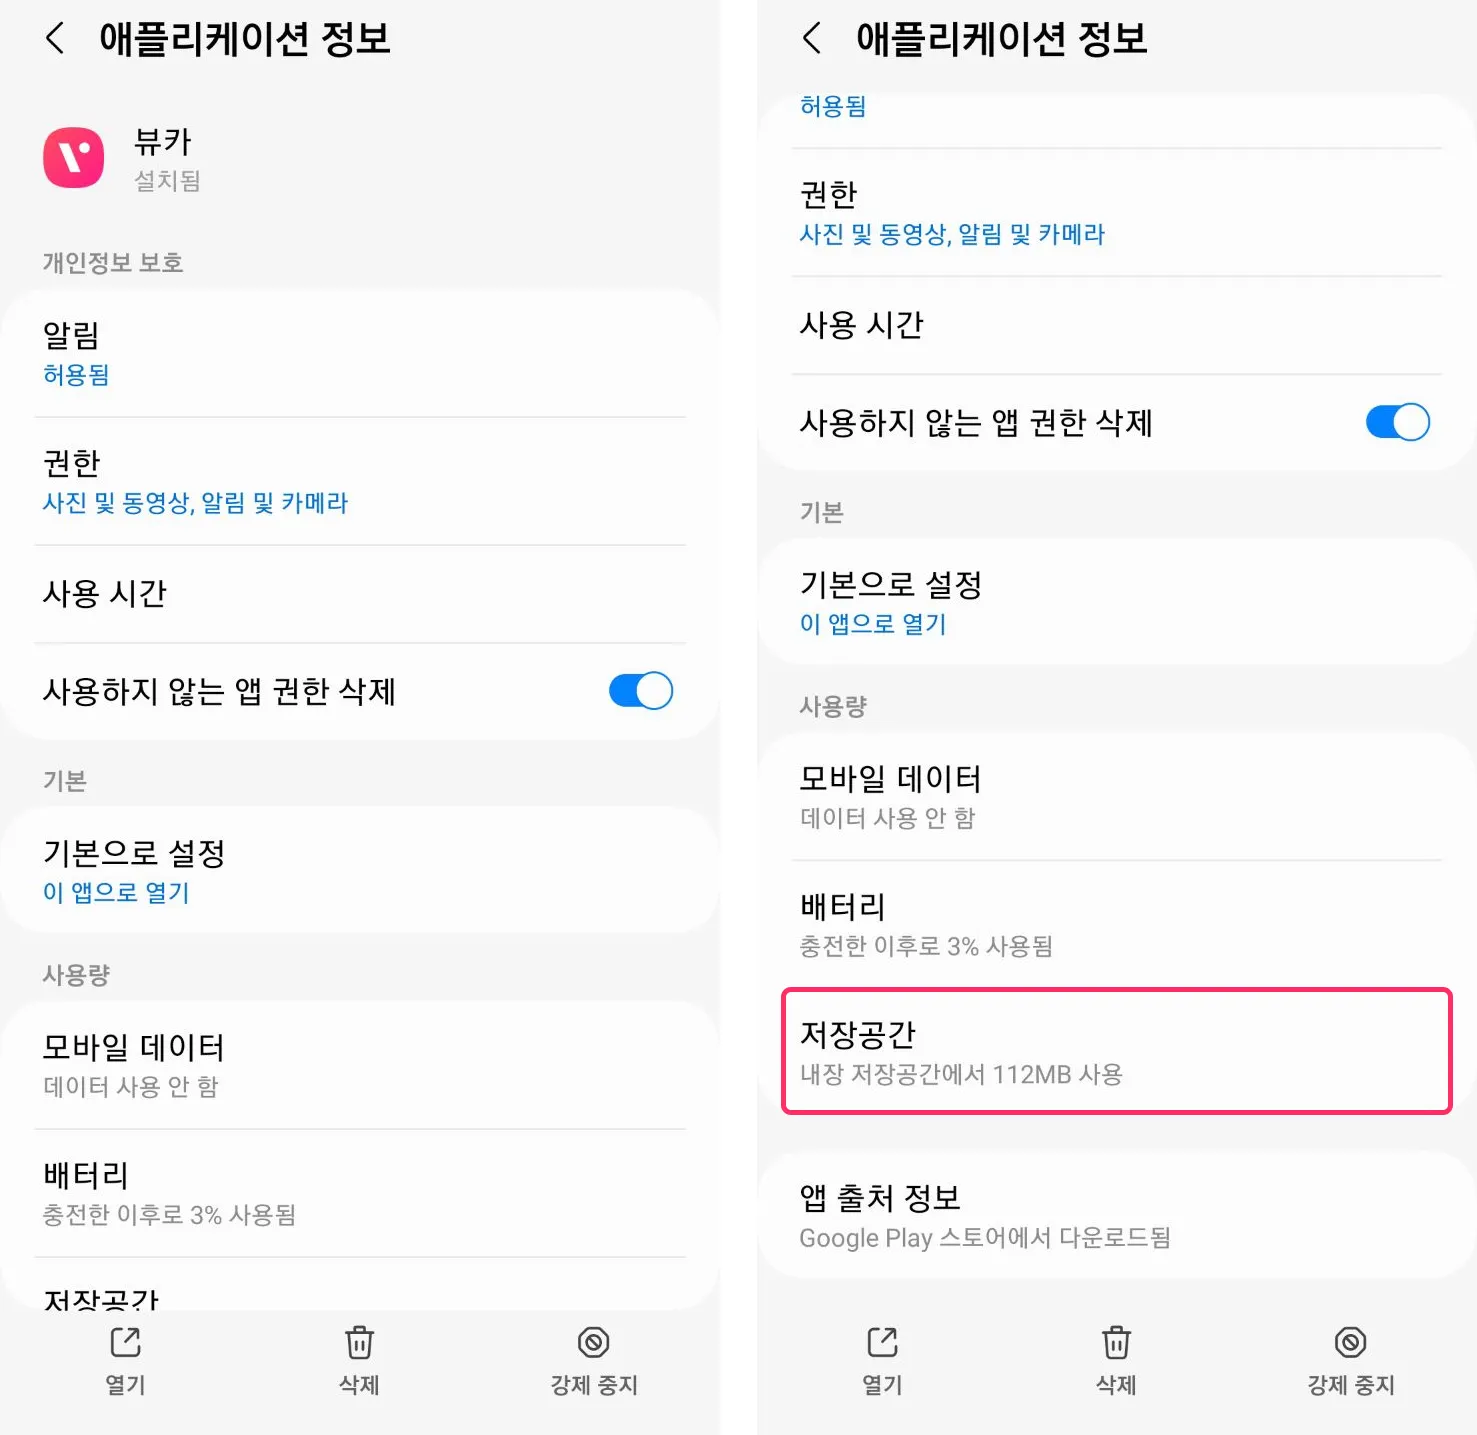Viewport: 1477px width, 1435px height.
Task: Open highlighted 저장공간 storage item
Action: pyautogui.click(x=1116, y=1051)
